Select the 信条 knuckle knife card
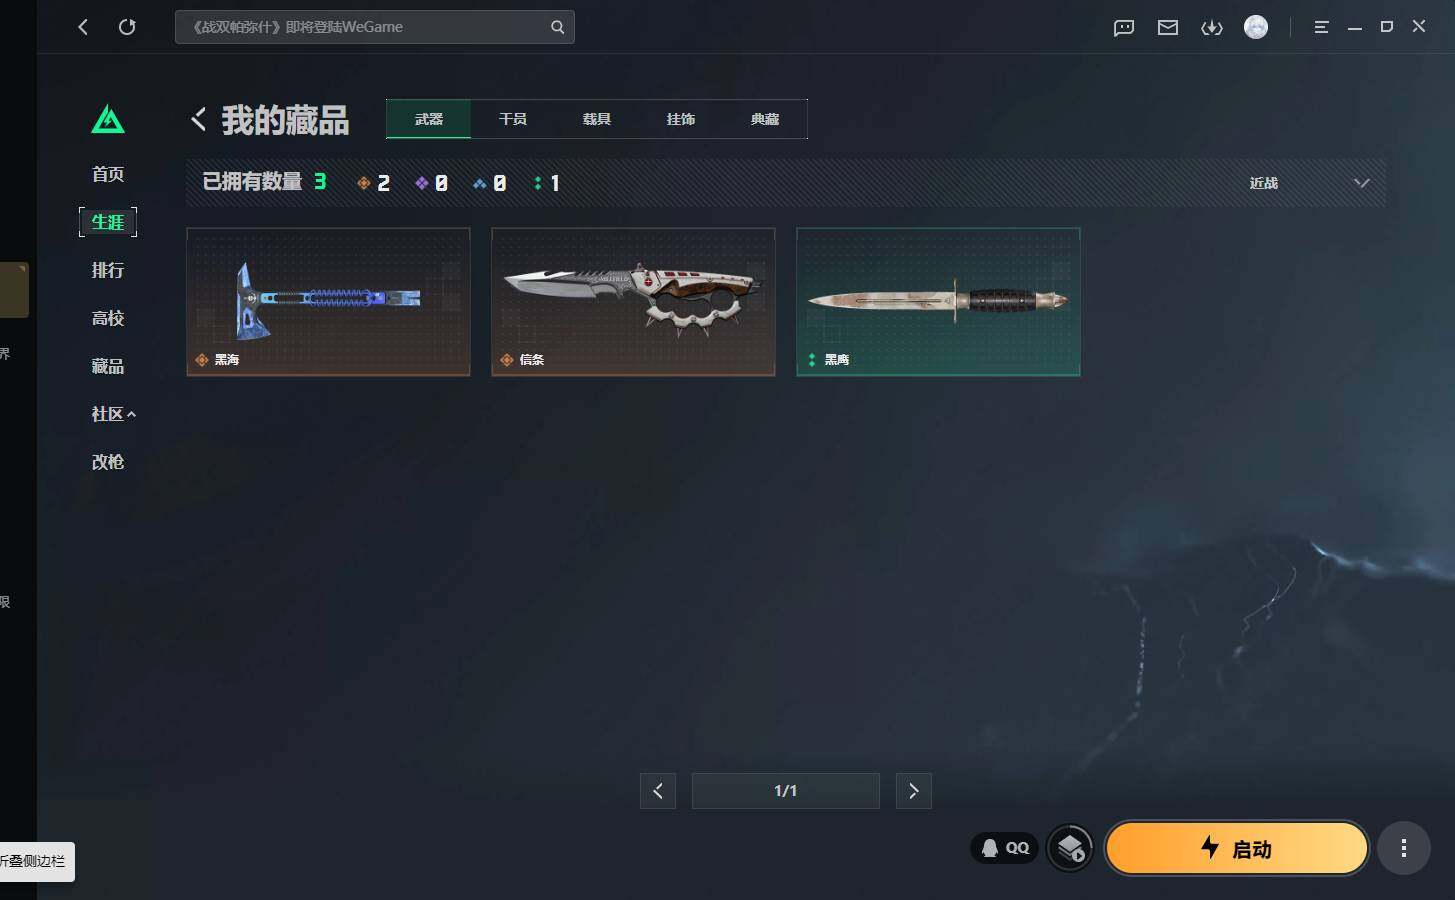This screenshot has height=900, width=1455. 633,302
